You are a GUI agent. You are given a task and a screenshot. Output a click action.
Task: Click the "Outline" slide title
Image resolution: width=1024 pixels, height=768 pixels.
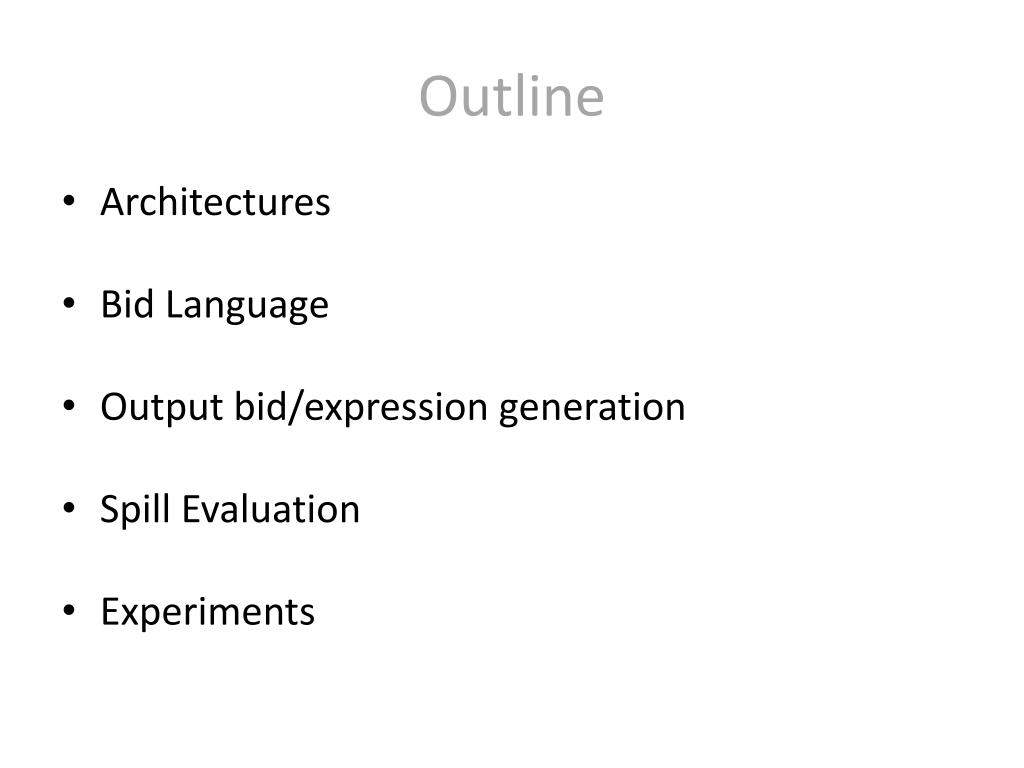[x=511, y=96]
